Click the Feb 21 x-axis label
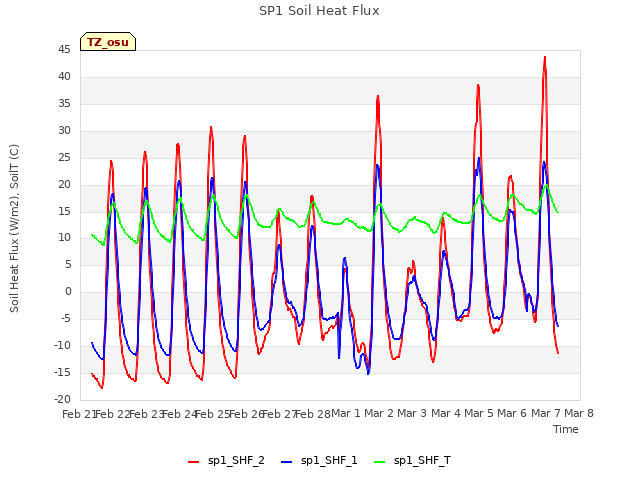Image resolution: width=640 pixels, height=480 pixels. click(79, 414)
